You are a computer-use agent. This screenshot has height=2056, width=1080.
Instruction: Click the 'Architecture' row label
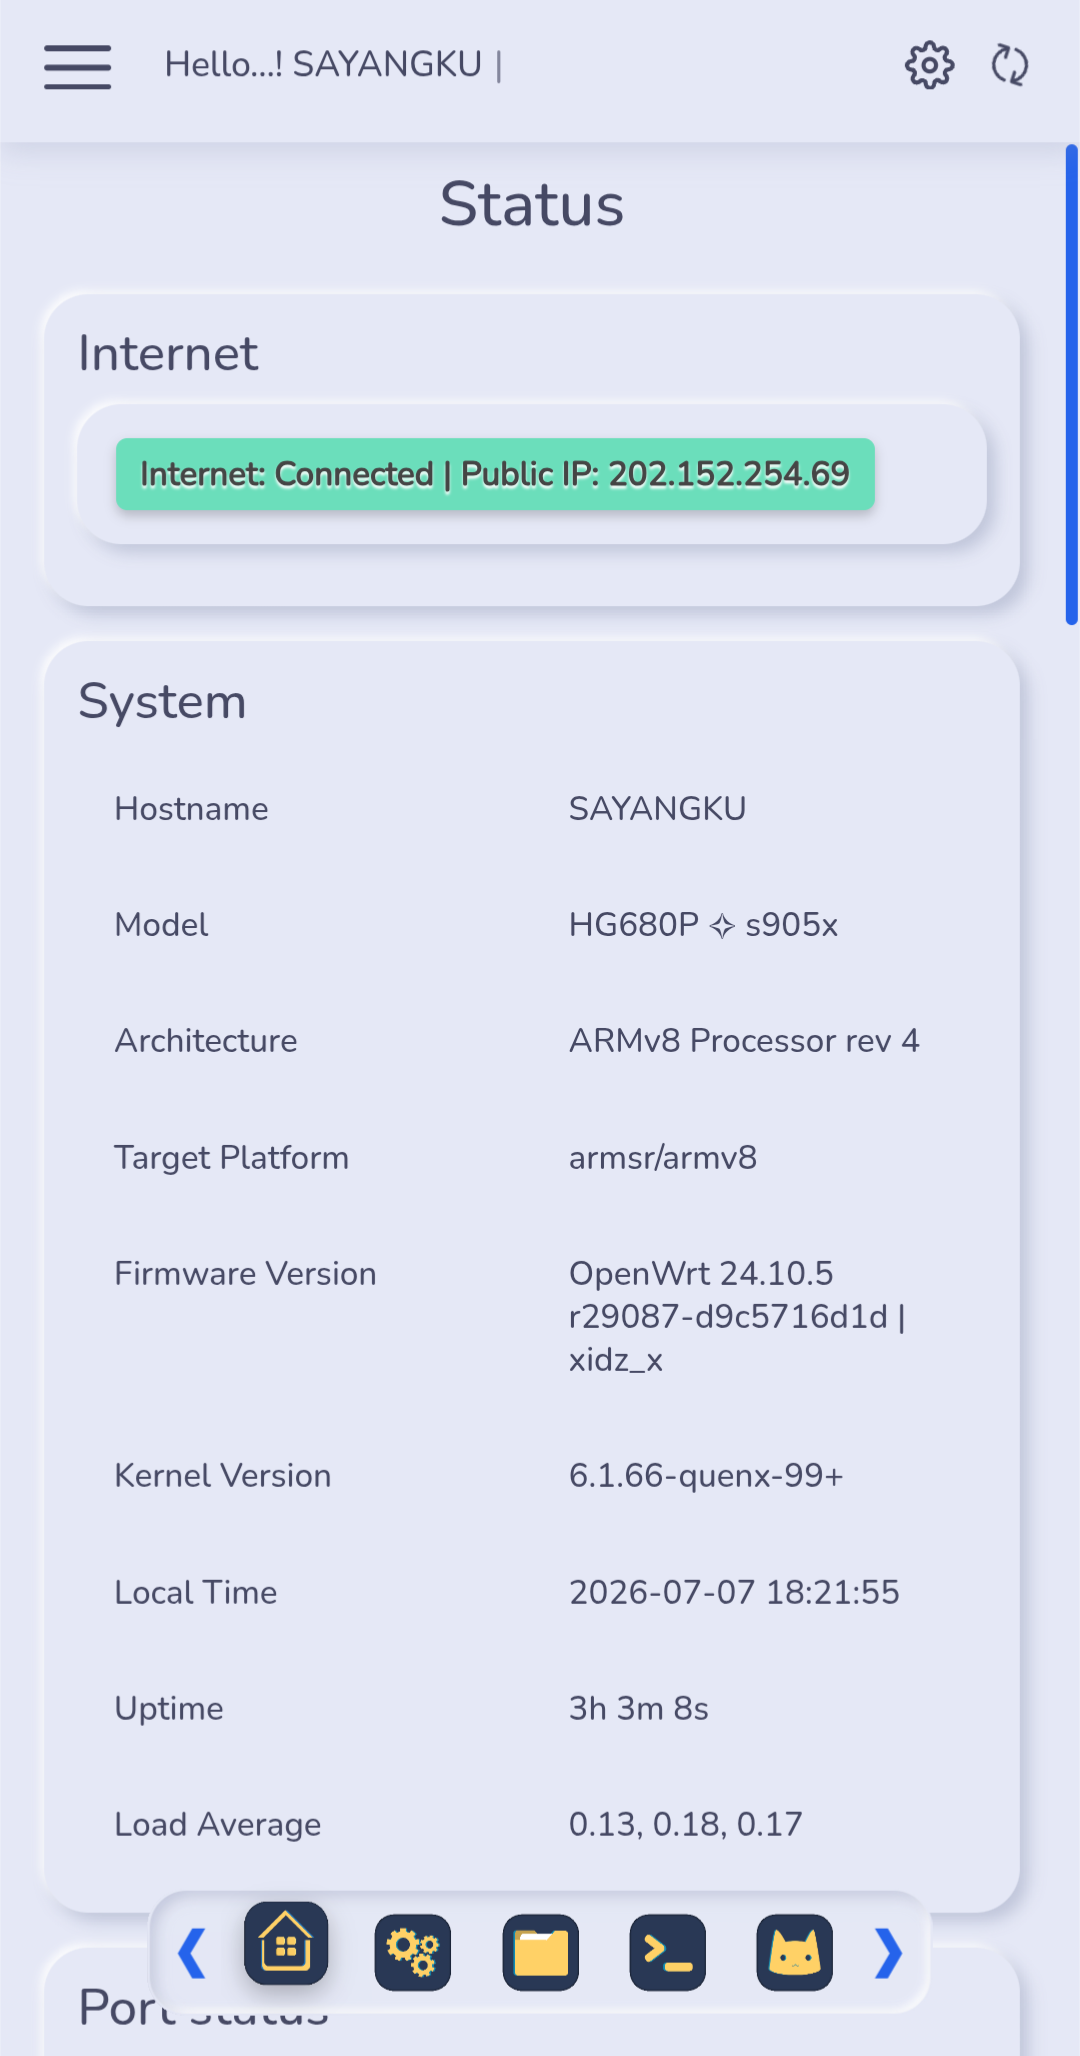[206, 1041]
